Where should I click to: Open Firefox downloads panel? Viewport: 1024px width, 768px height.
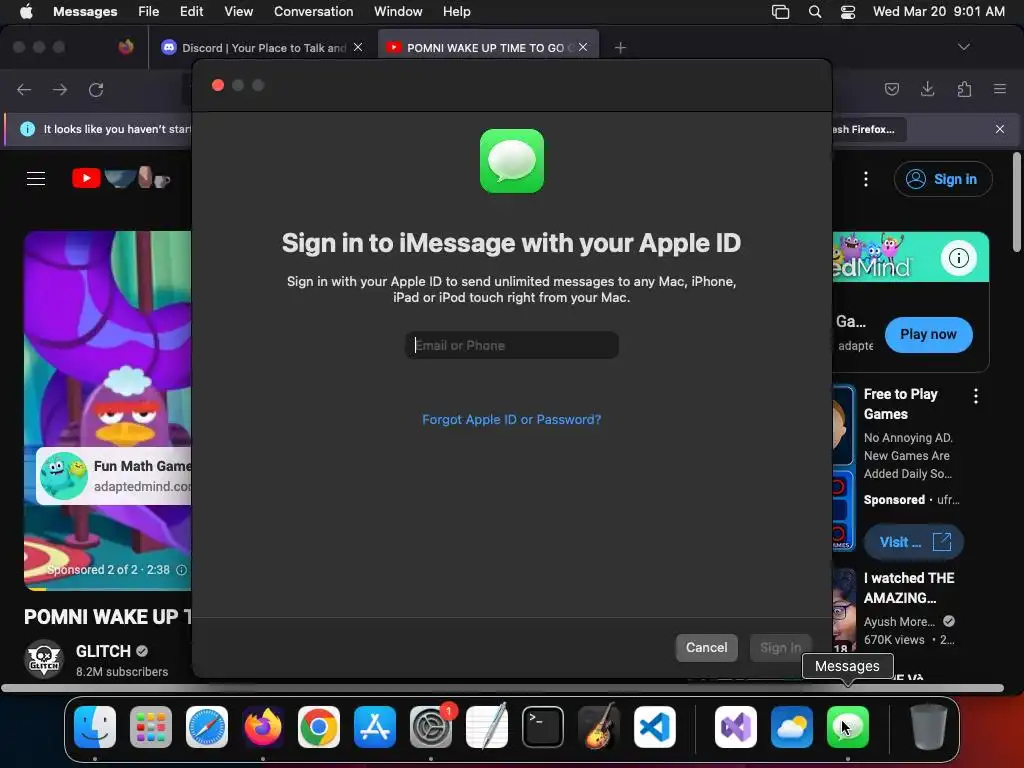pos(927,89)
